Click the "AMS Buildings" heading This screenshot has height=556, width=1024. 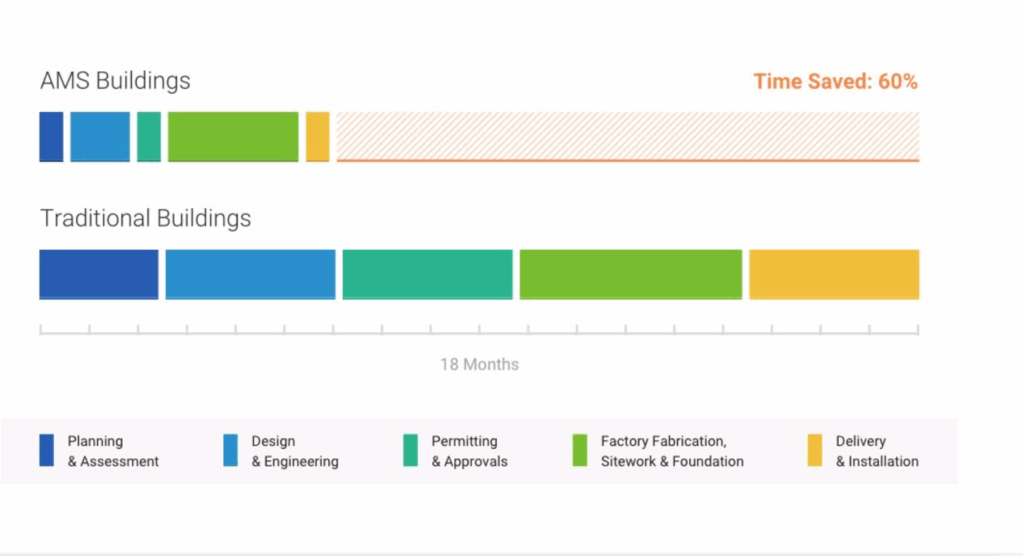point(115,81)
